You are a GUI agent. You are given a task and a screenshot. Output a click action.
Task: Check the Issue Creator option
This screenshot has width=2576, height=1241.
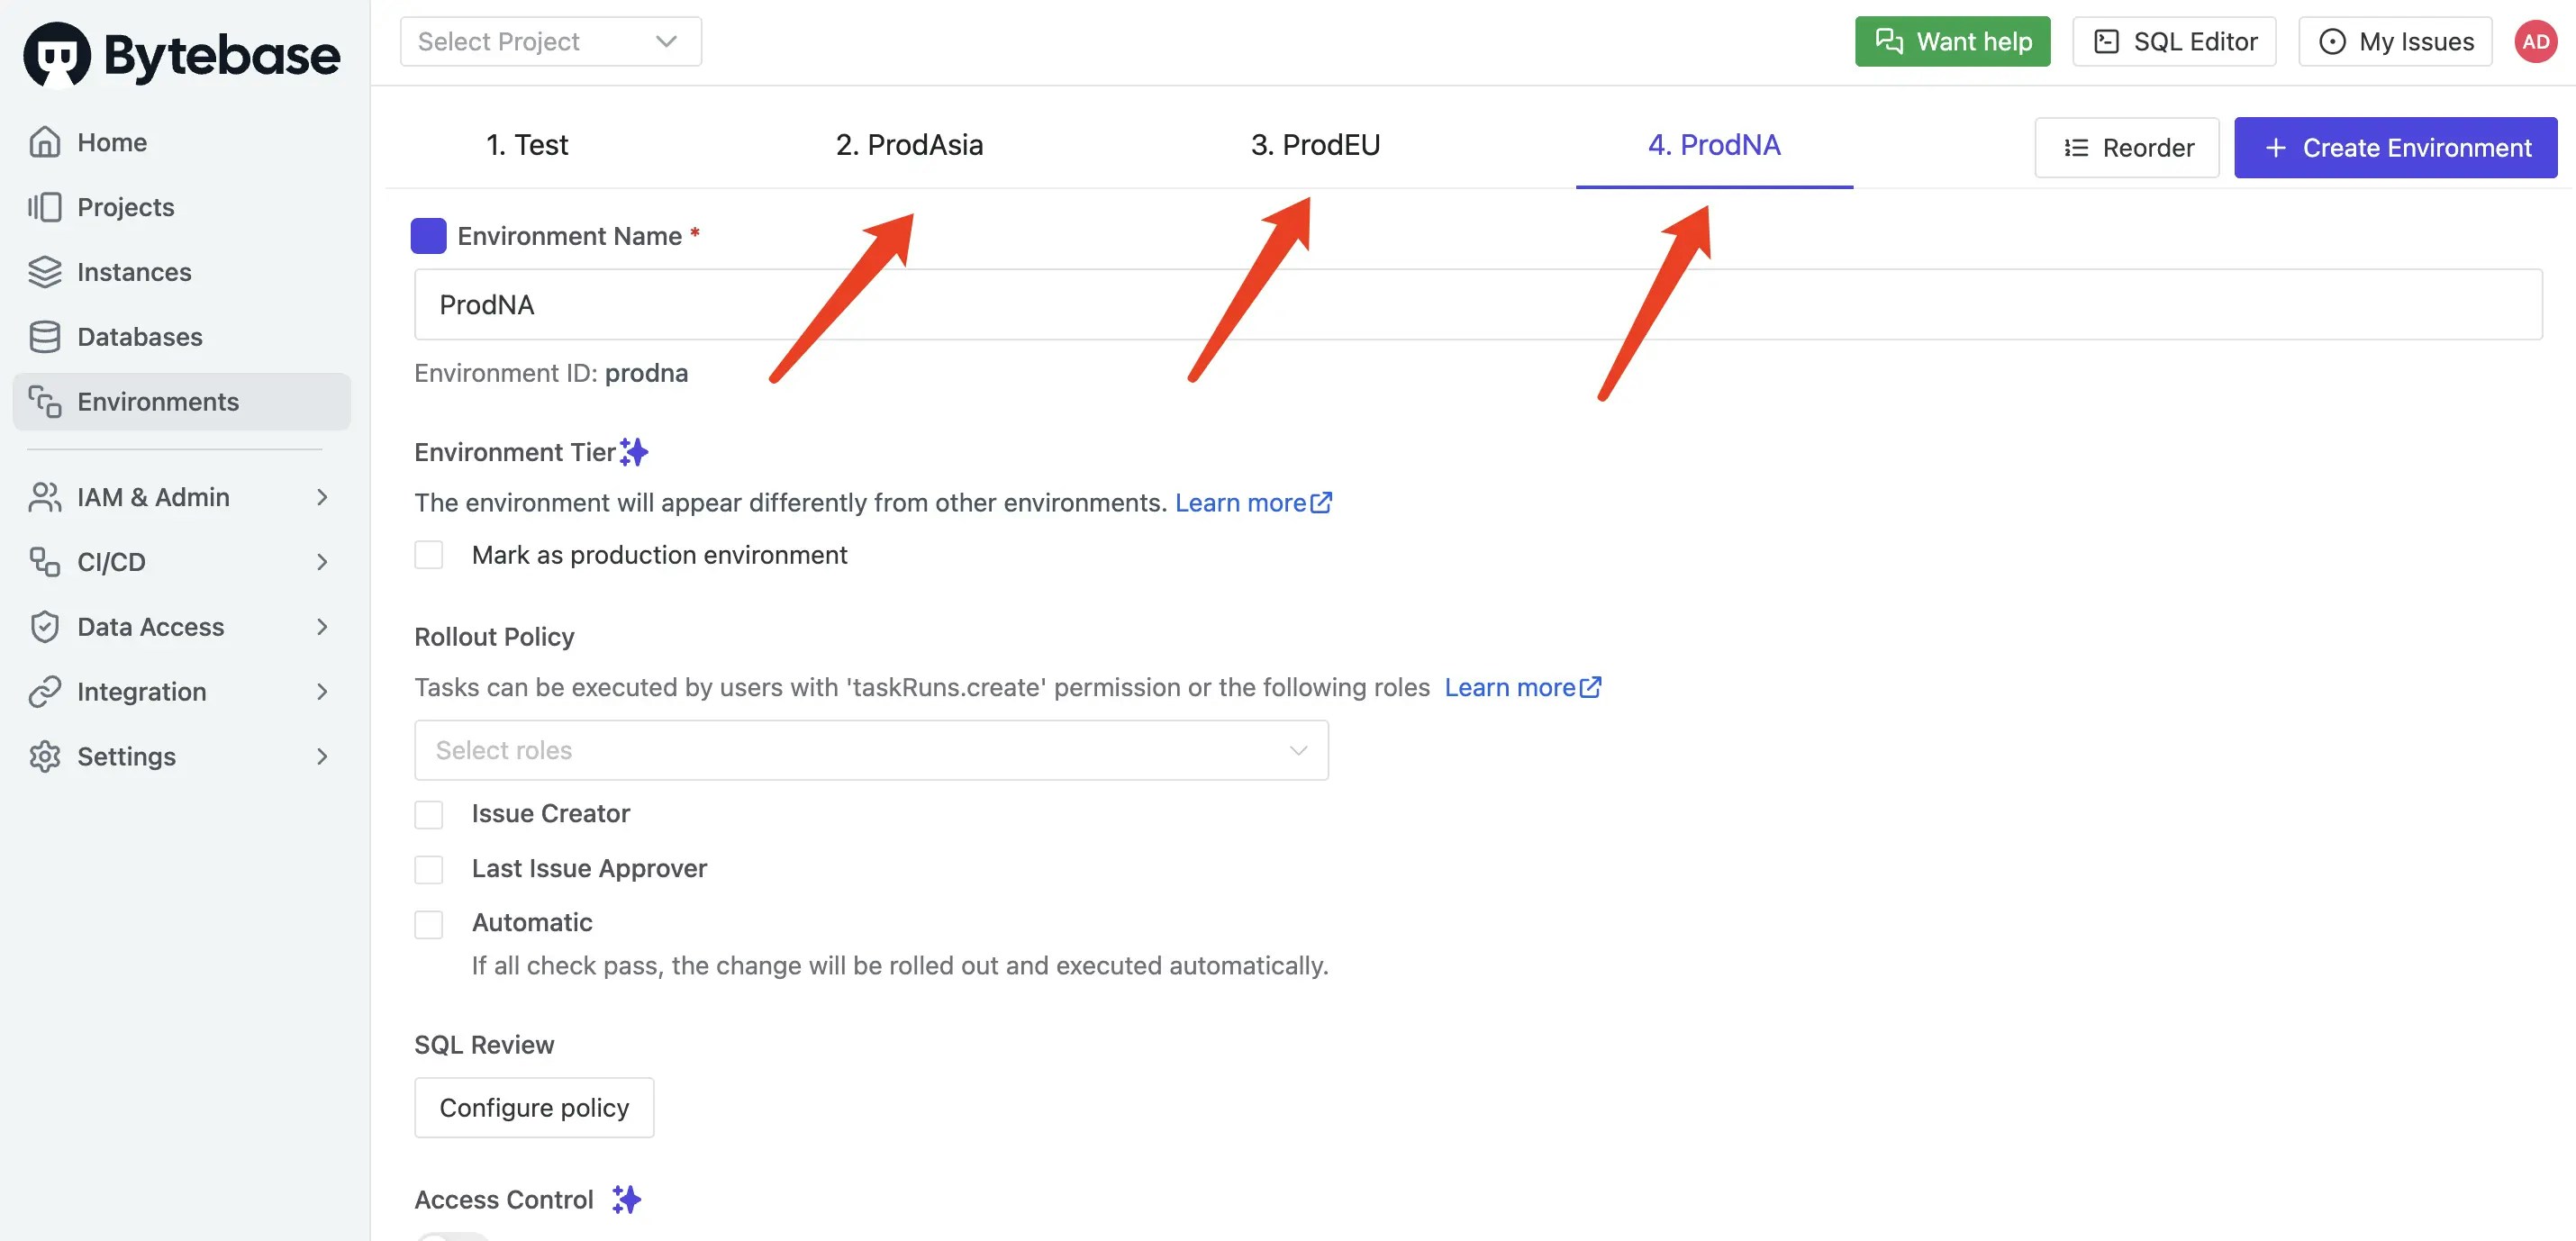429,814
